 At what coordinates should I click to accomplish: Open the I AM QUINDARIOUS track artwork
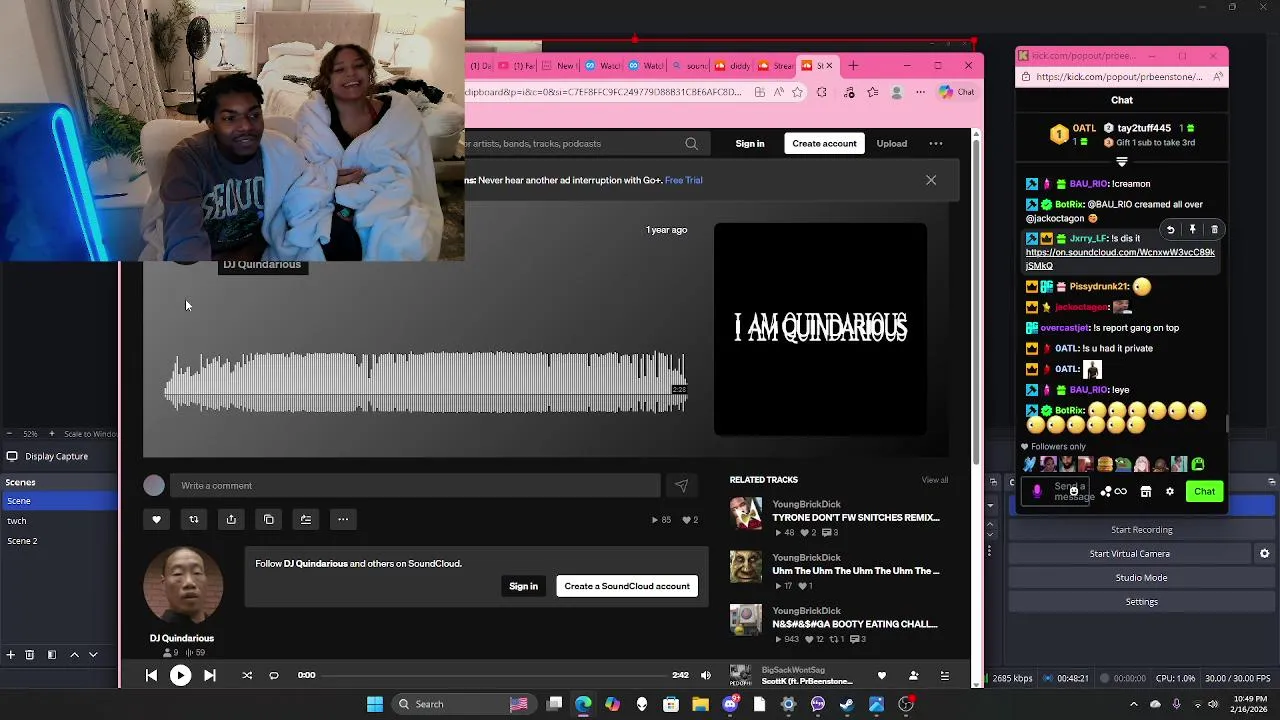820,329
